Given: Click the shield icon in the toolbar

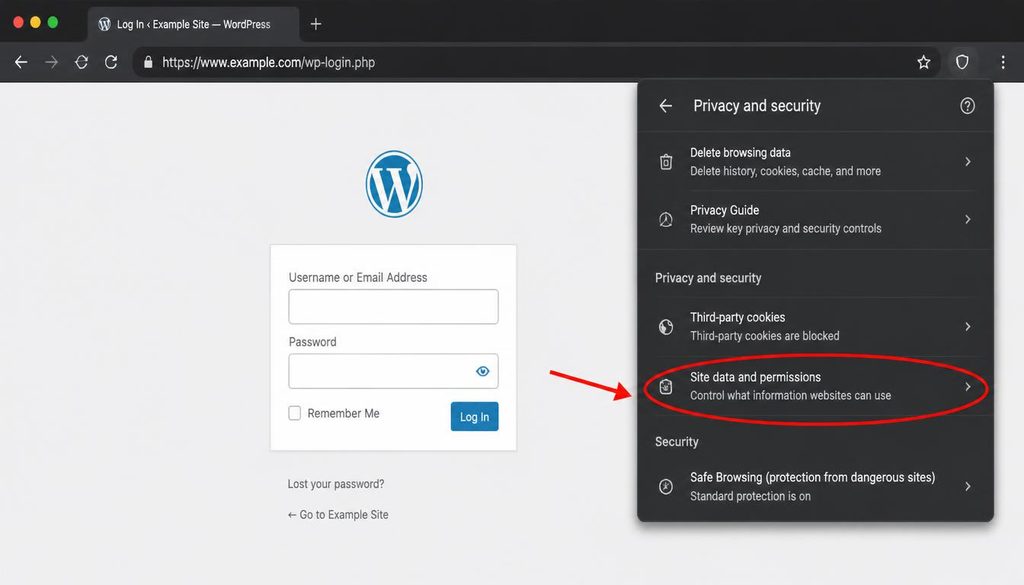Looking at the screenshot, I should point(962,62).
